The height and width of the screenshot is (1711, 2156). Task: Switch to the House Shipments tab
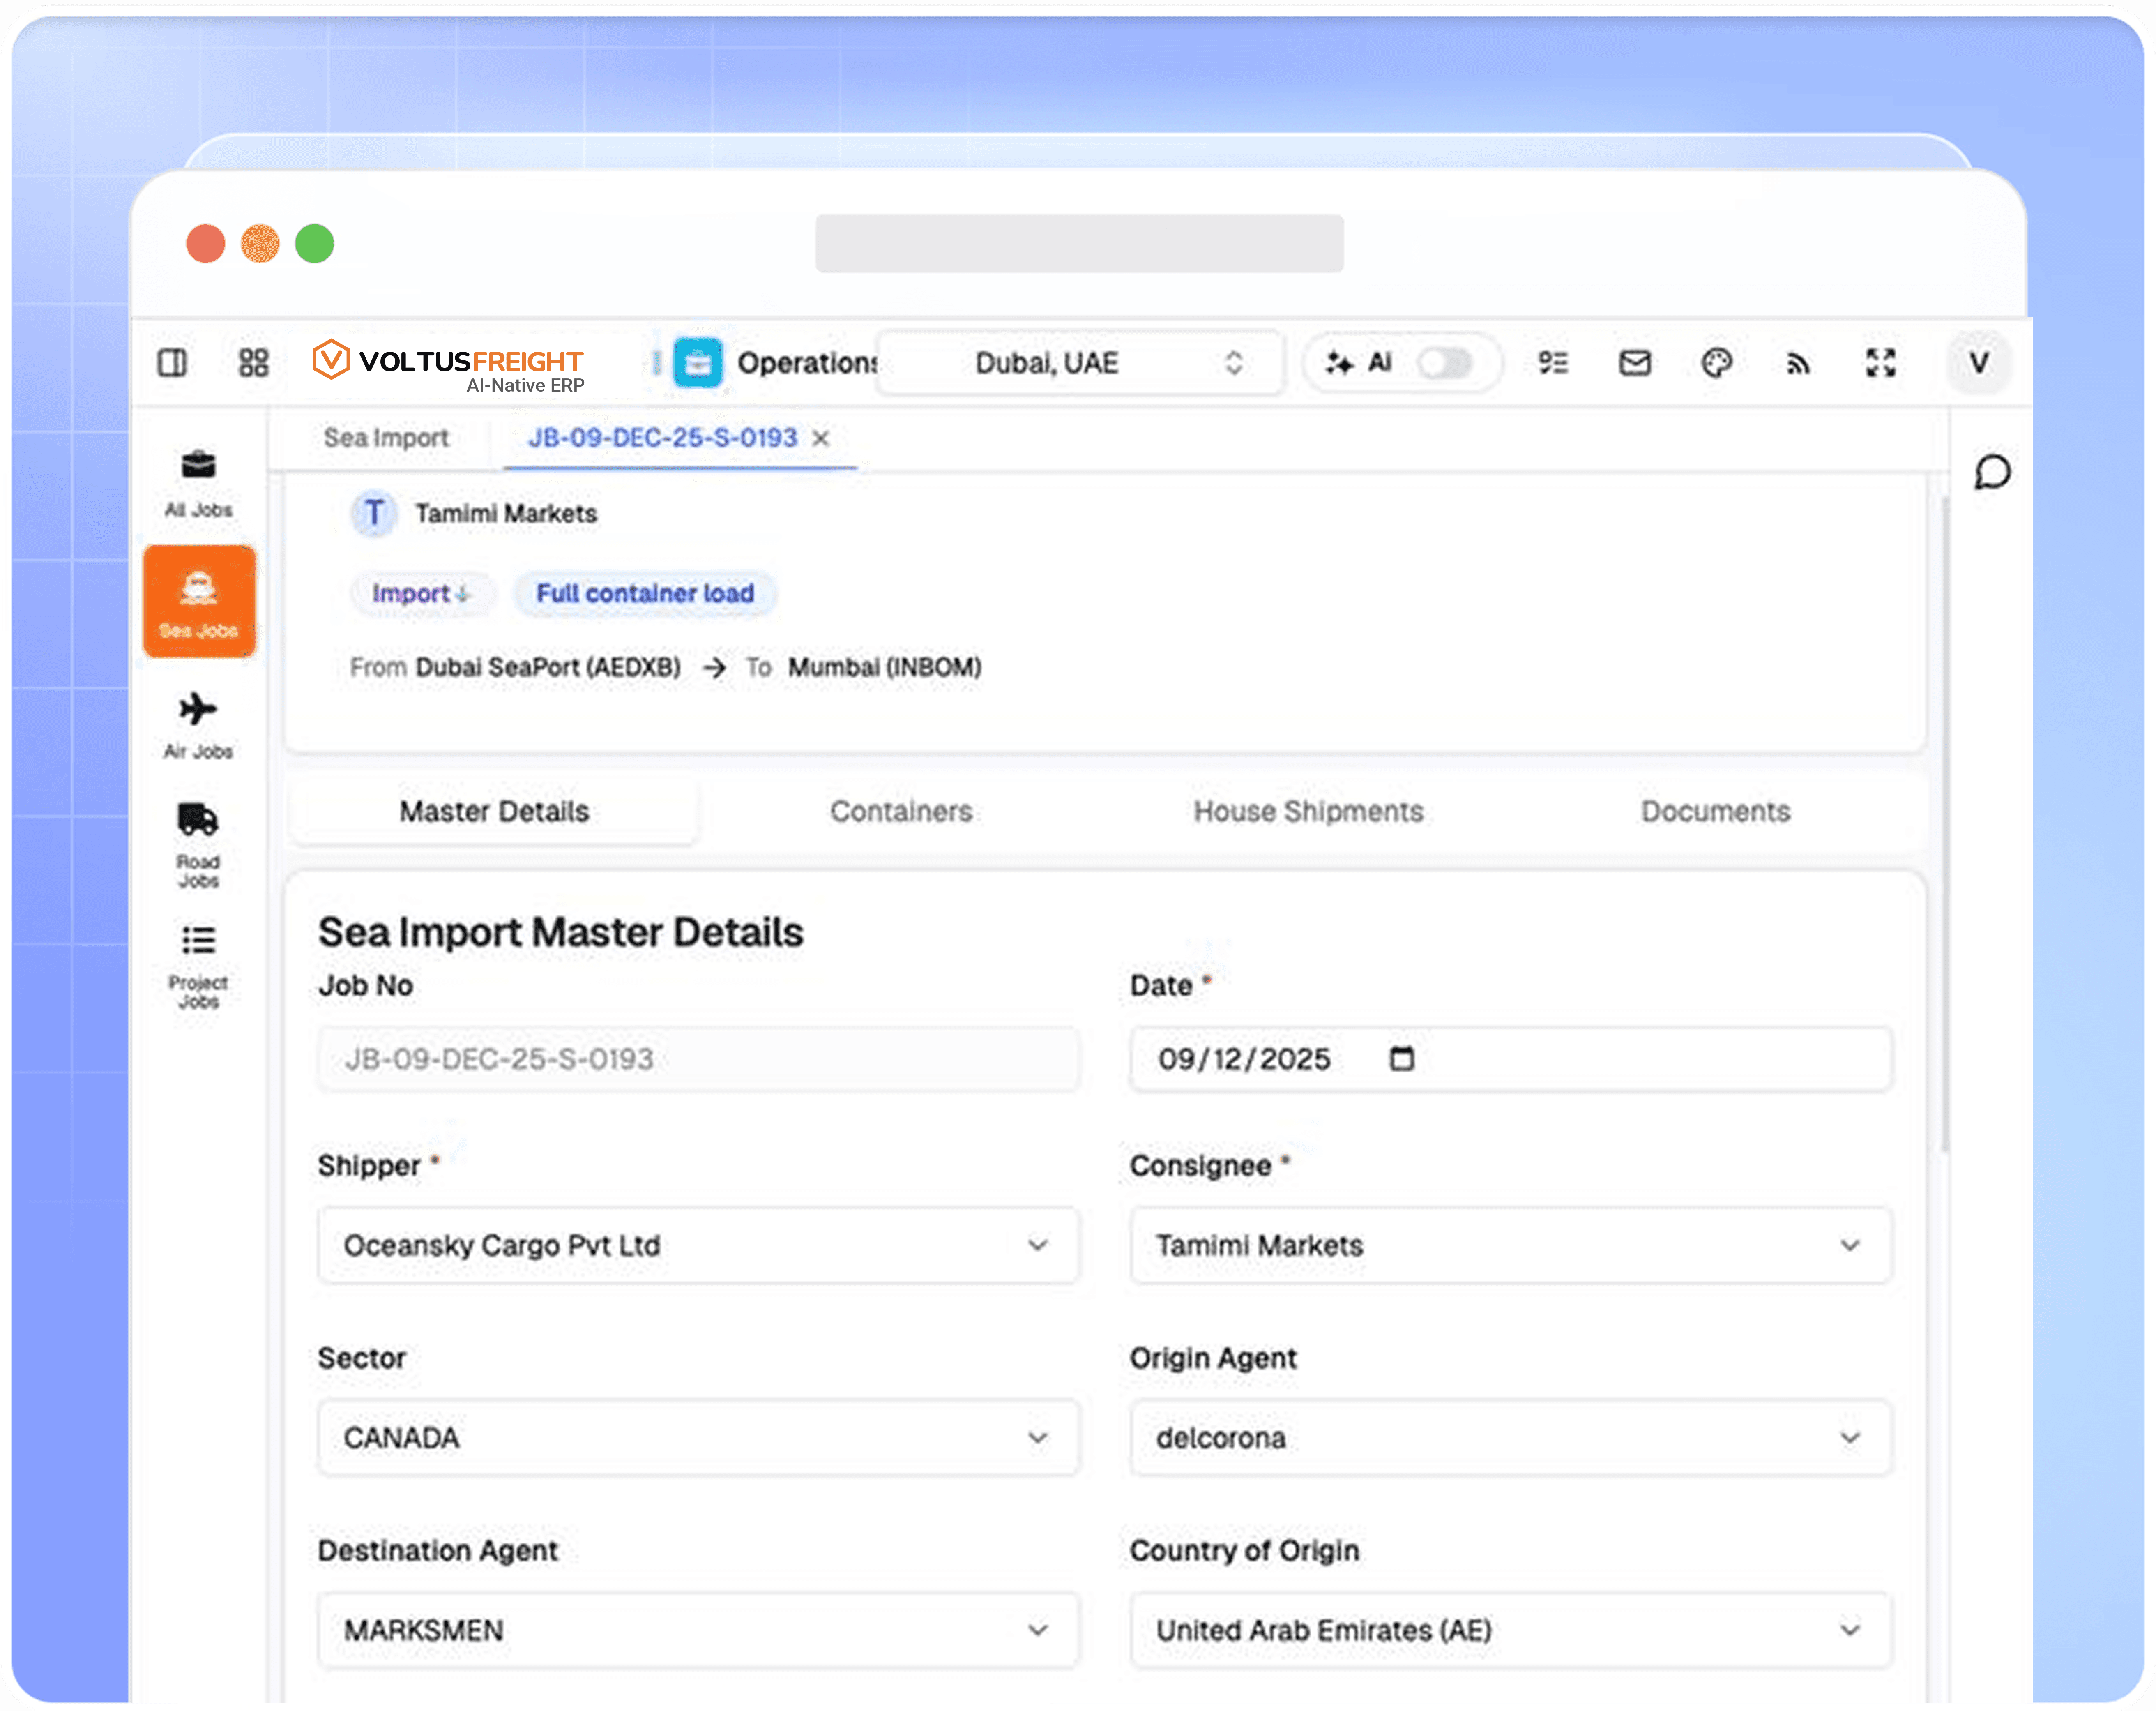(x=1308, y=811)
